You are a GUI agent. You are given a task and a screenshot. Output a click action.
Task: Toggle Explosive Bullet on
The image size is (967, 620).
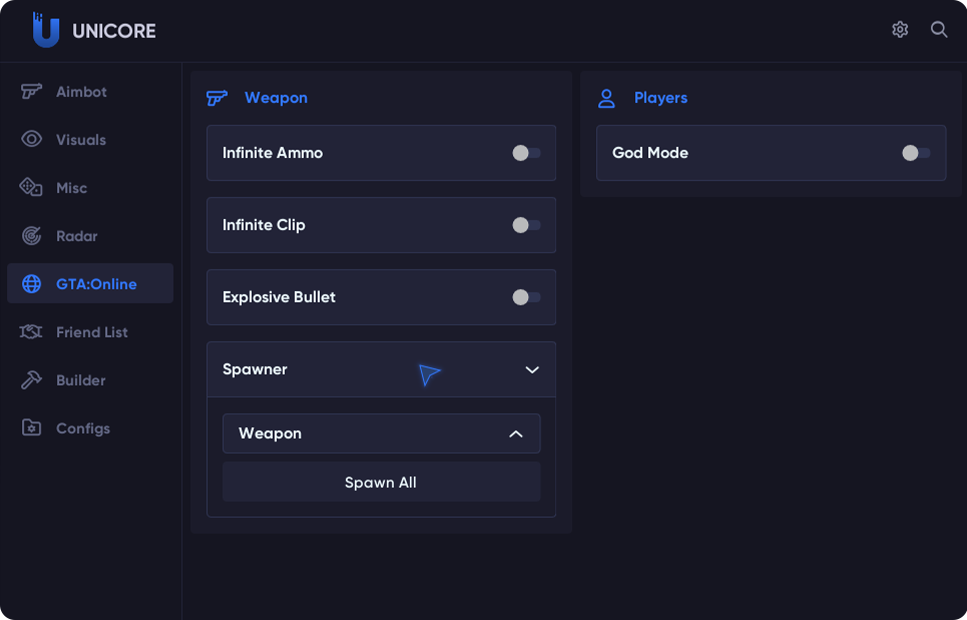click(526, 297)
